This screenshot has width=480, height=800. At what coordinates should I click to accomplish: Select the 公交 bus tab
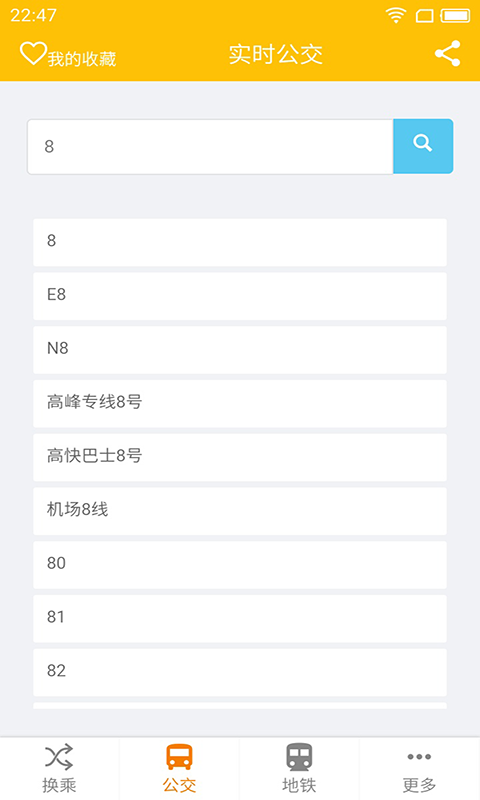click(x=179, y=769)
